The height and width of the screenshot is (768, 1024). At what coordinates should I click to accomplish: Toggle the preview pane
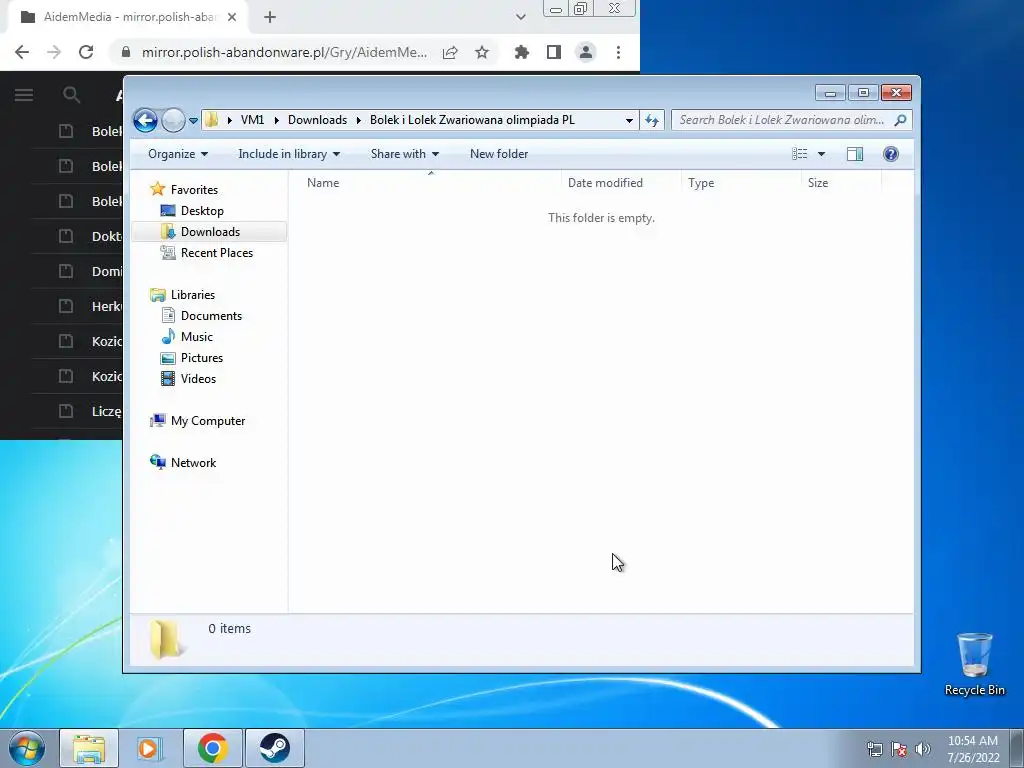coord(855,154)
